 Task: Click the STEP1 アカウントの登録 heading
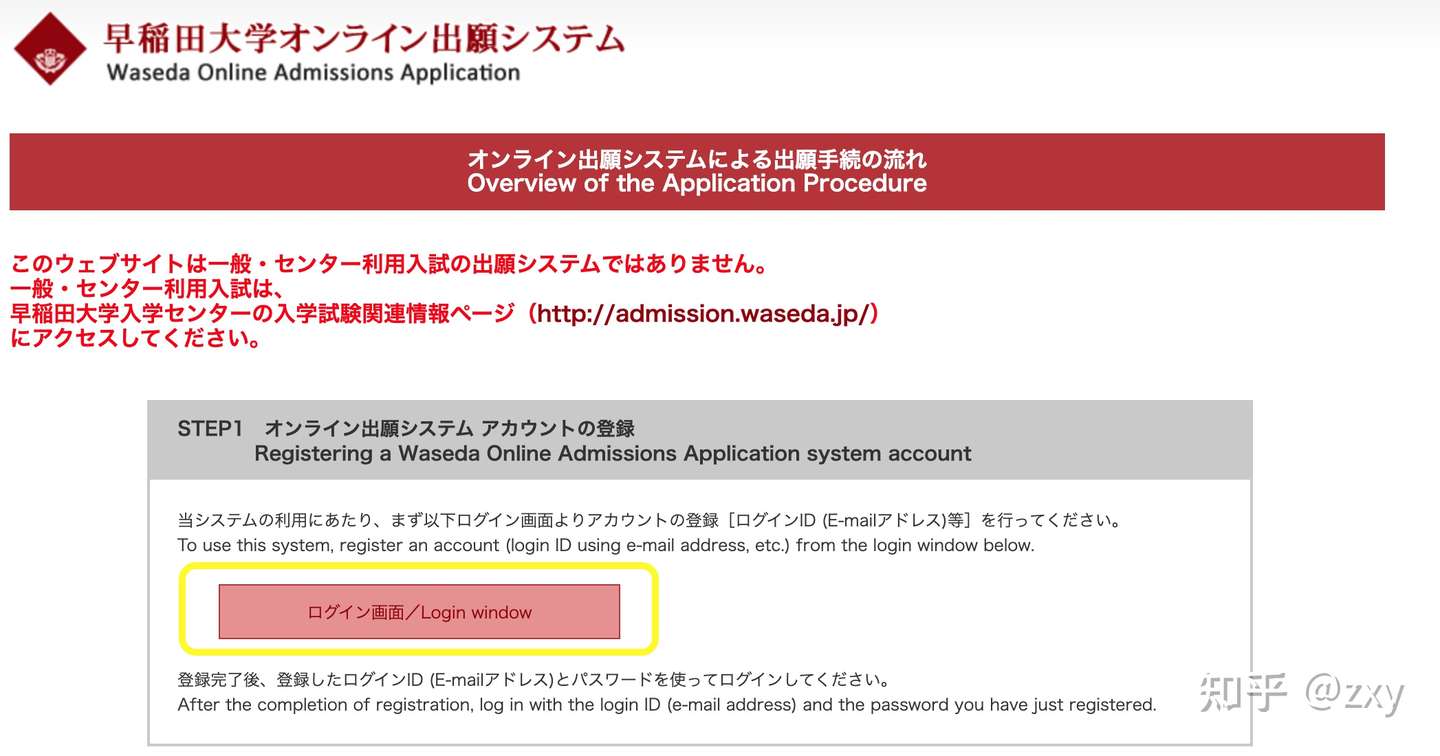pyautogui.click(x=406, y=428)
